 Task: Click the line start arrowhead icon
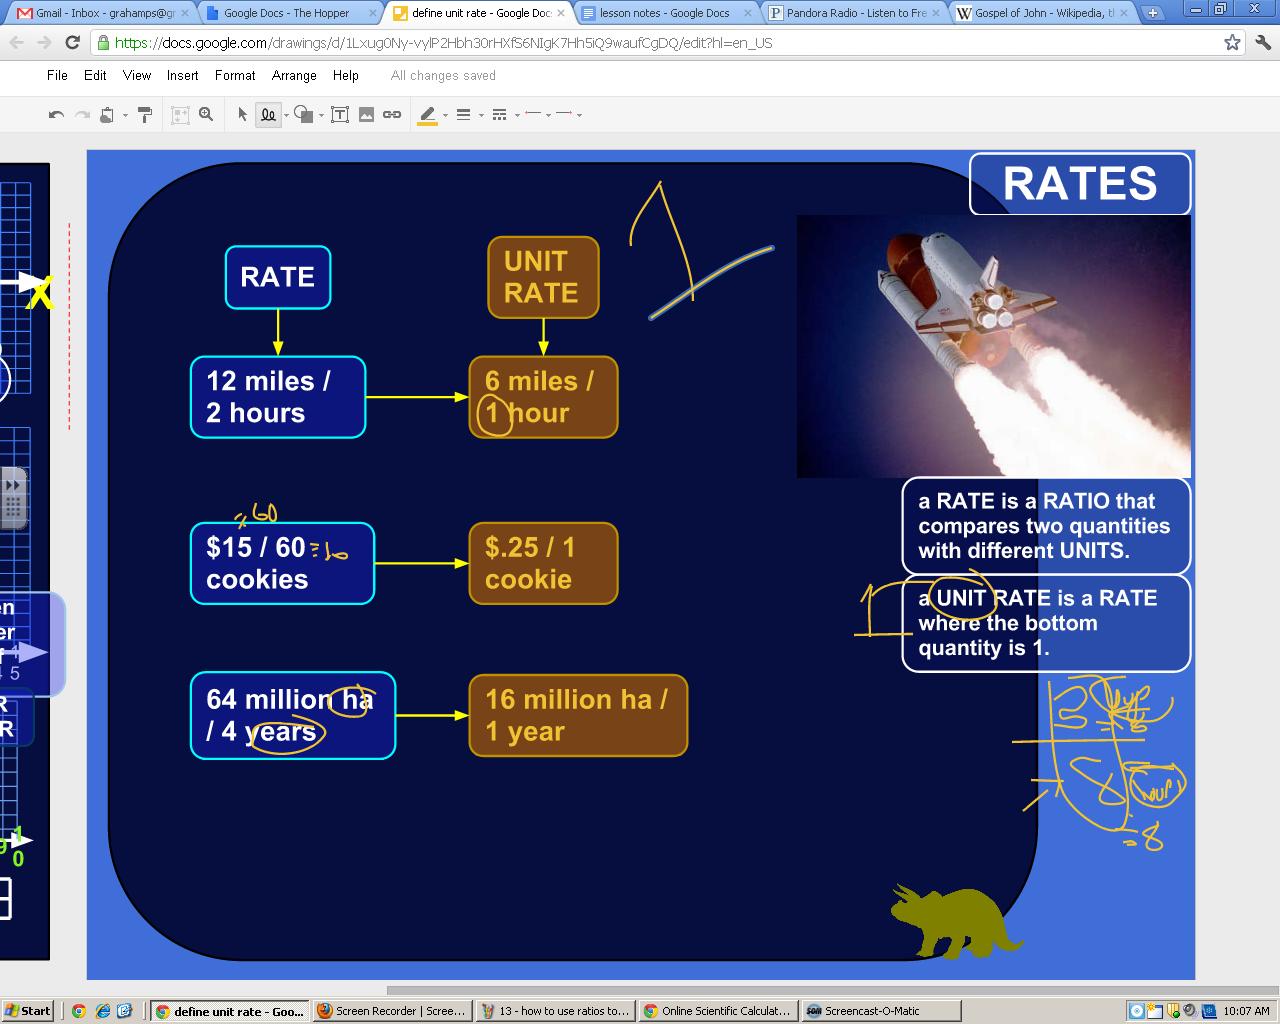[533, 114]
